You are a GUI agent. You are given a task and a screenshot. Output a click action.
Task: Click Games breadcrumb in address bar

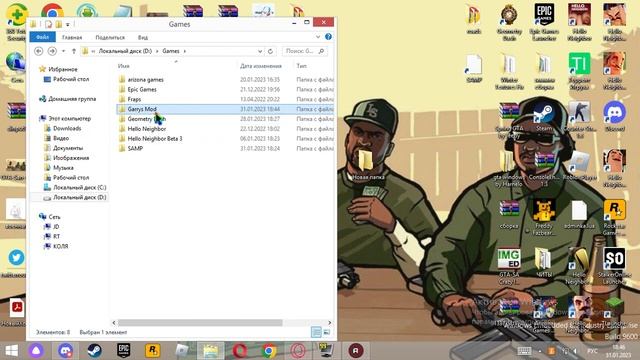(x=171, y=51)
